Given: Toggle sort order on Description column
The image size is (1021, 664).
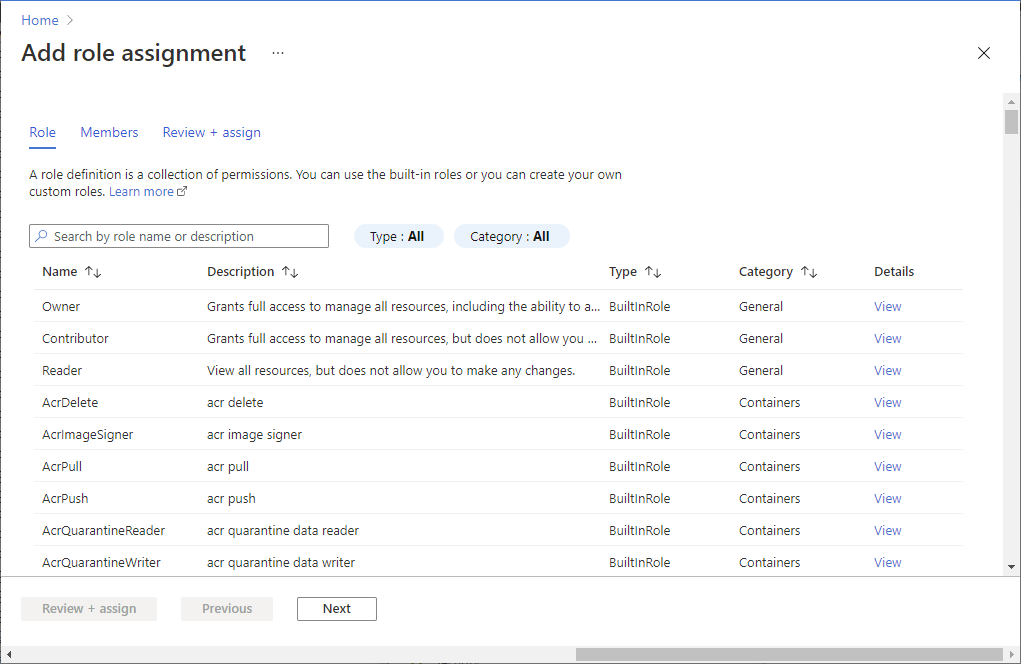Looking at the screenshot, I should coord(290,271).
